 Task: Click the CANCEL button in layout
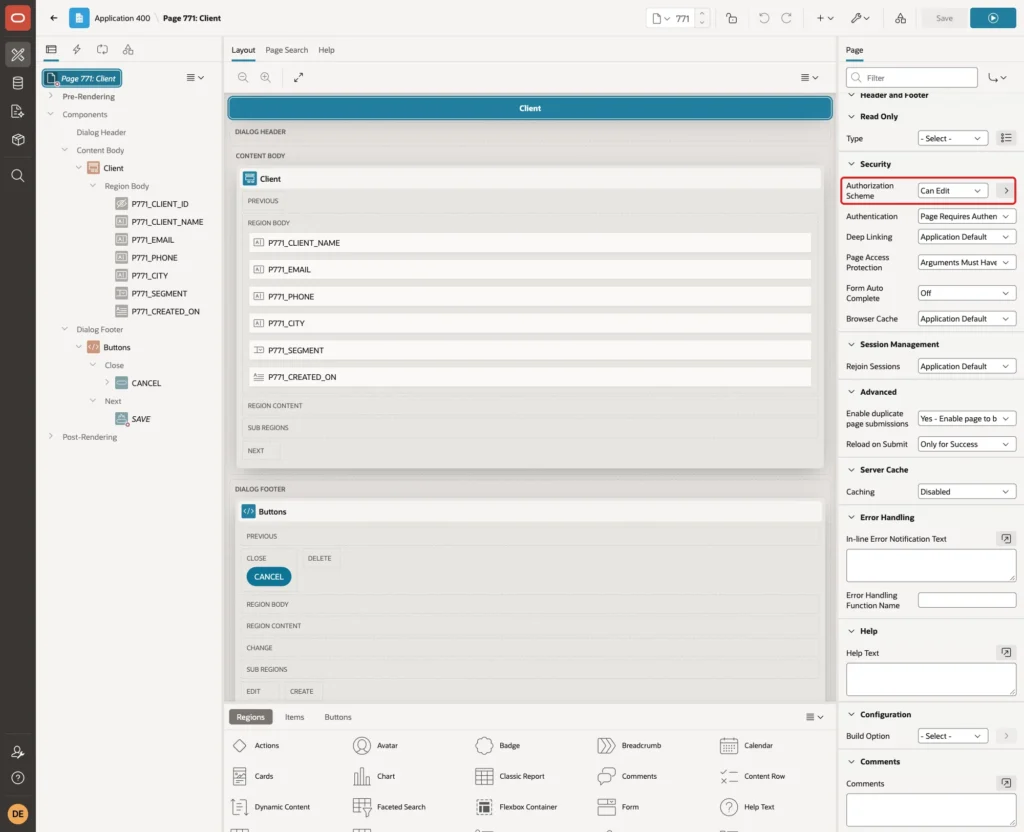(268, 577)
